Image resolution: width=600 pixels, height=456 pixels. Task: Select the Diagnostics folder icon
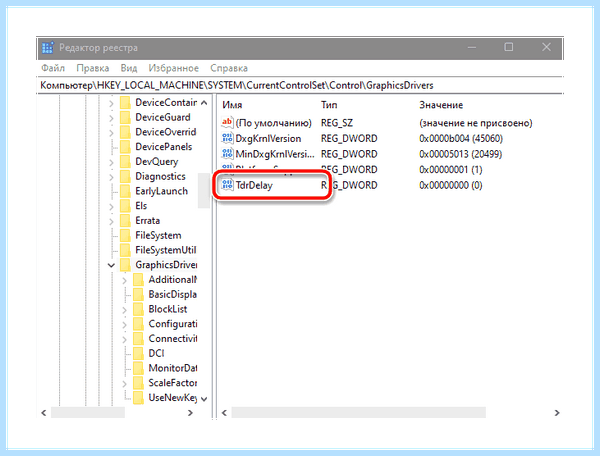click(126, 176)
